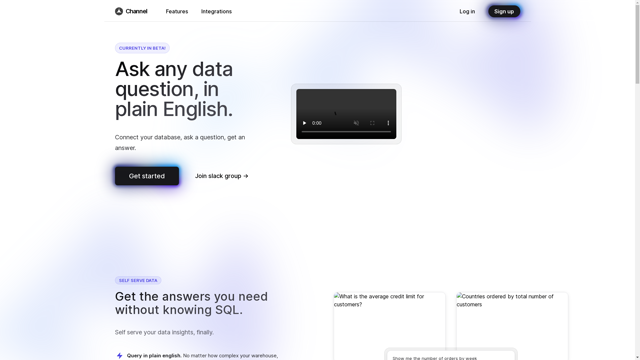Open the Integrations menu item
Image resolution: width=640 pixels, height=360 pixels.
point(216,11)
